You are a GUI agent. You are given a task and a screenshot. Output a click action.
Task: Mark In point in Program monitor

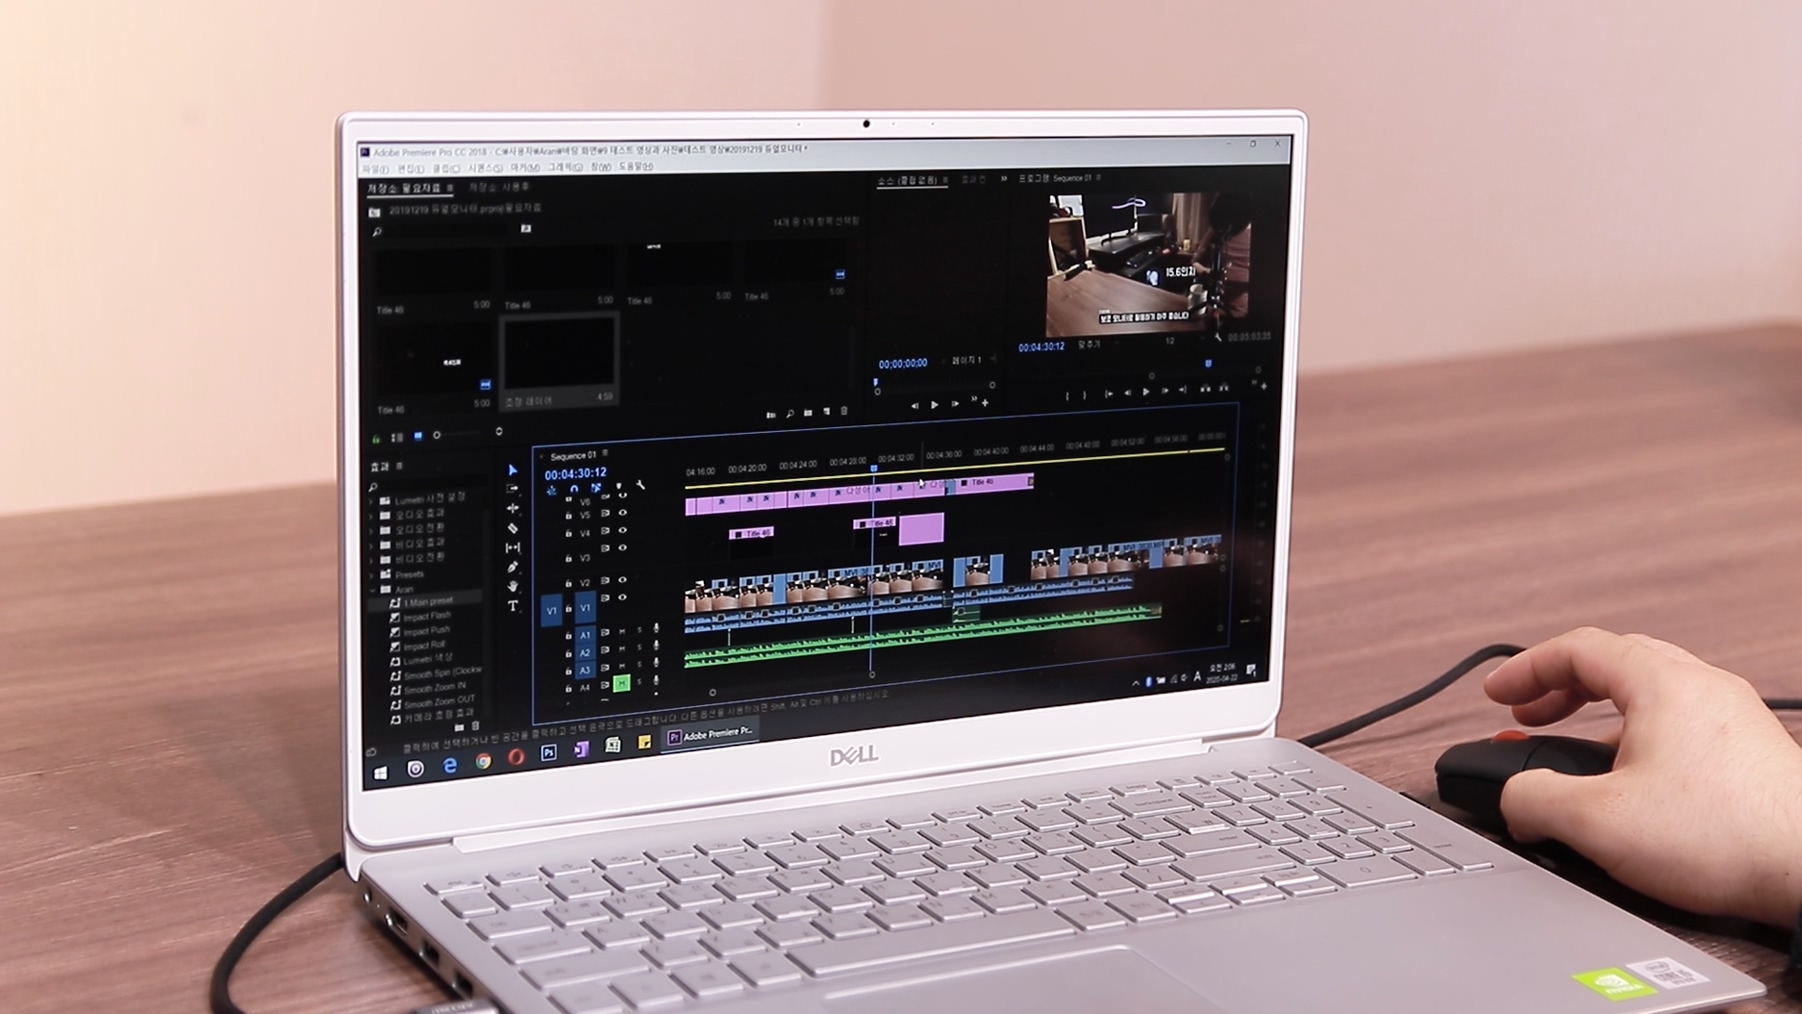coord(1068,396)
